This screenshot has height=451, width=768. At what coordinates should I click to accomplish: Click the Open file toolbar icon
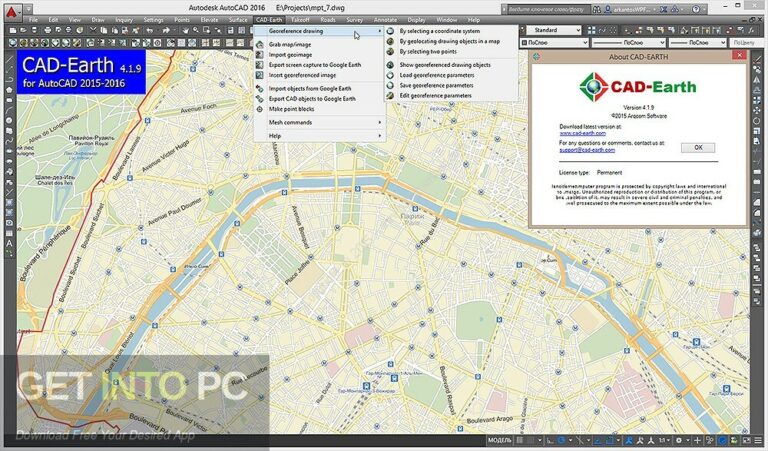coord(24,30)
